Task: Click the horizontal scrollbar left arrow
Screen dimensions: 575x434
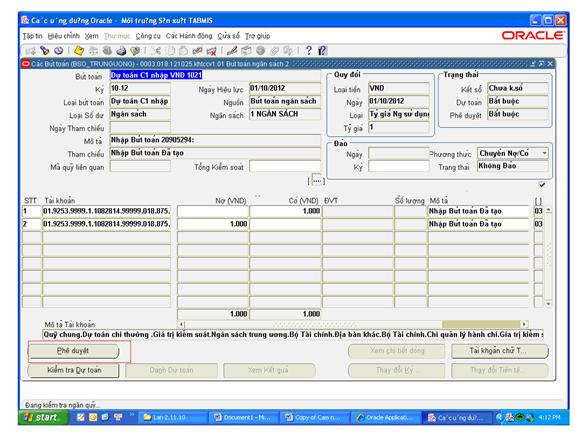Action: [181, 324]
